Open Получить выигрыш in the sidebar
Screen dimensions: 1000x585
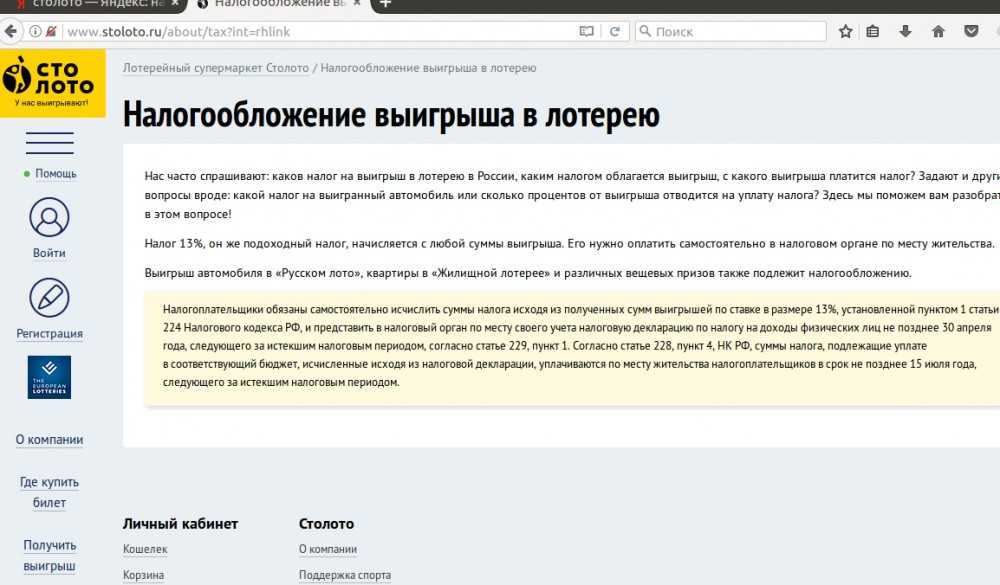click(x=49, y=556)
